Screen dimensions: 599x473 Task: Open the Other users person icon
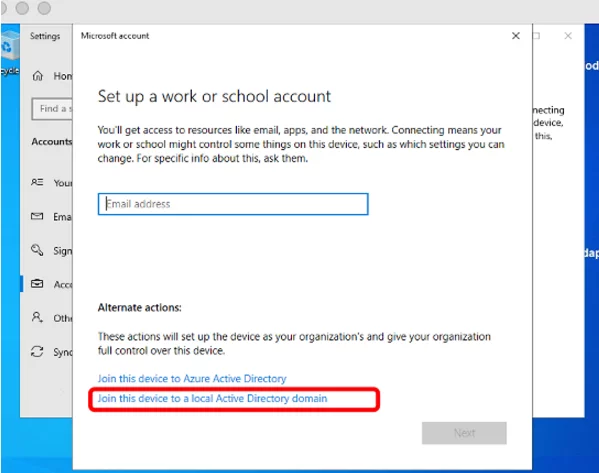[37, 317]
